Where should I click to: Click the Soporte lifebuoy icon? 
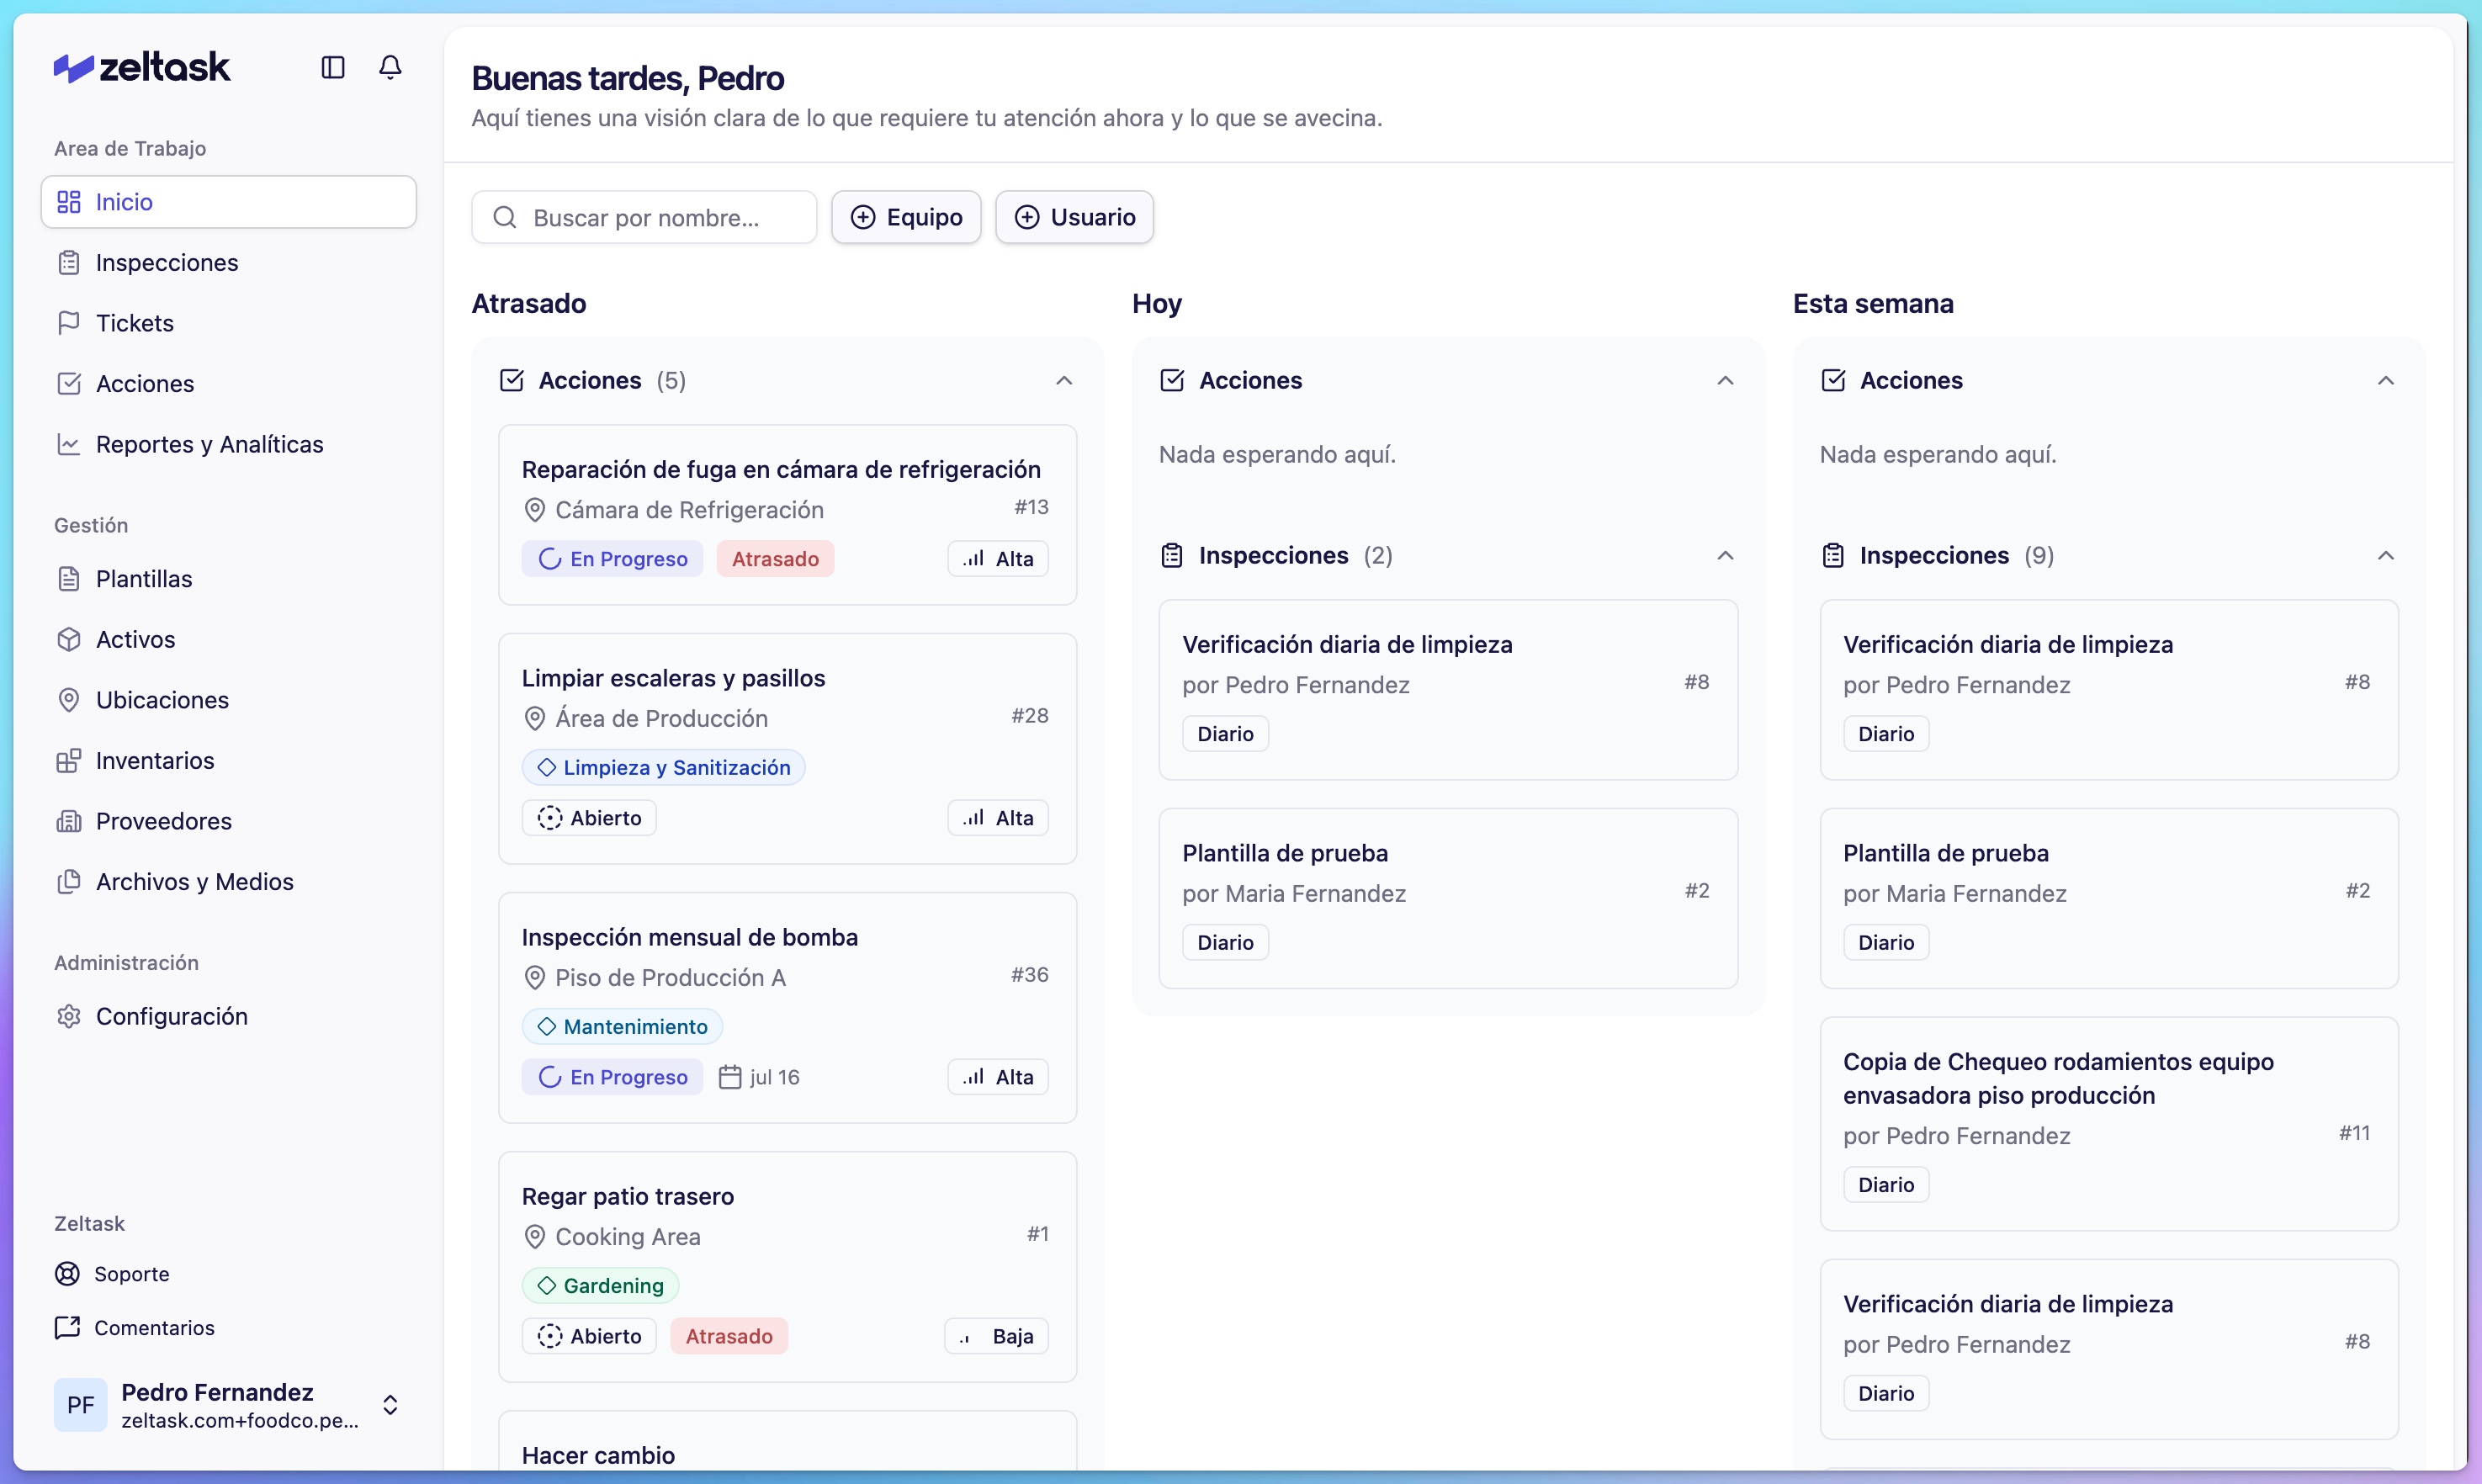coord(67,1273)
